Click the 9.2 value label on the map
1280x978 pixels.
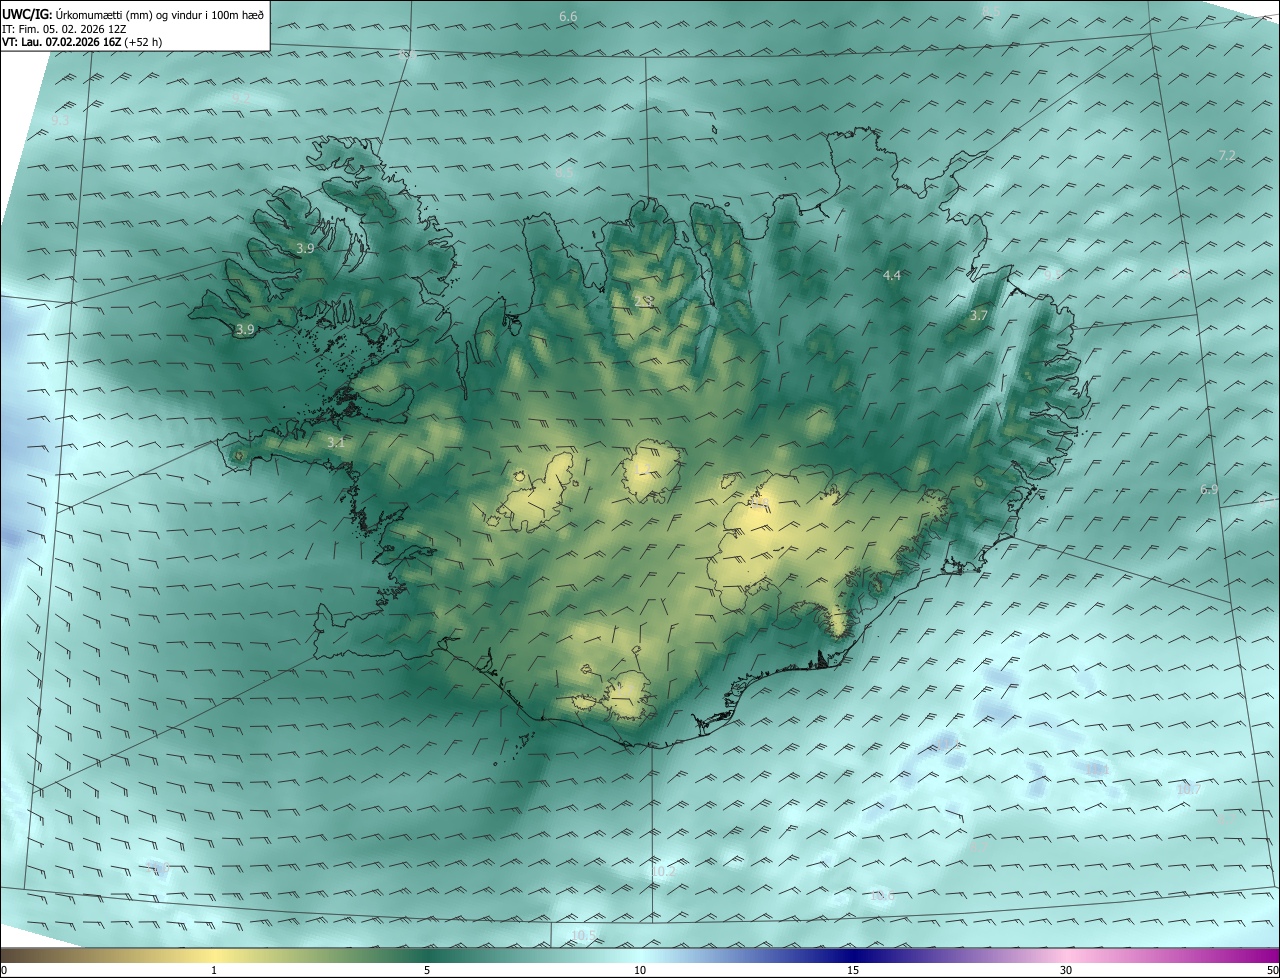tap(241, 97)
